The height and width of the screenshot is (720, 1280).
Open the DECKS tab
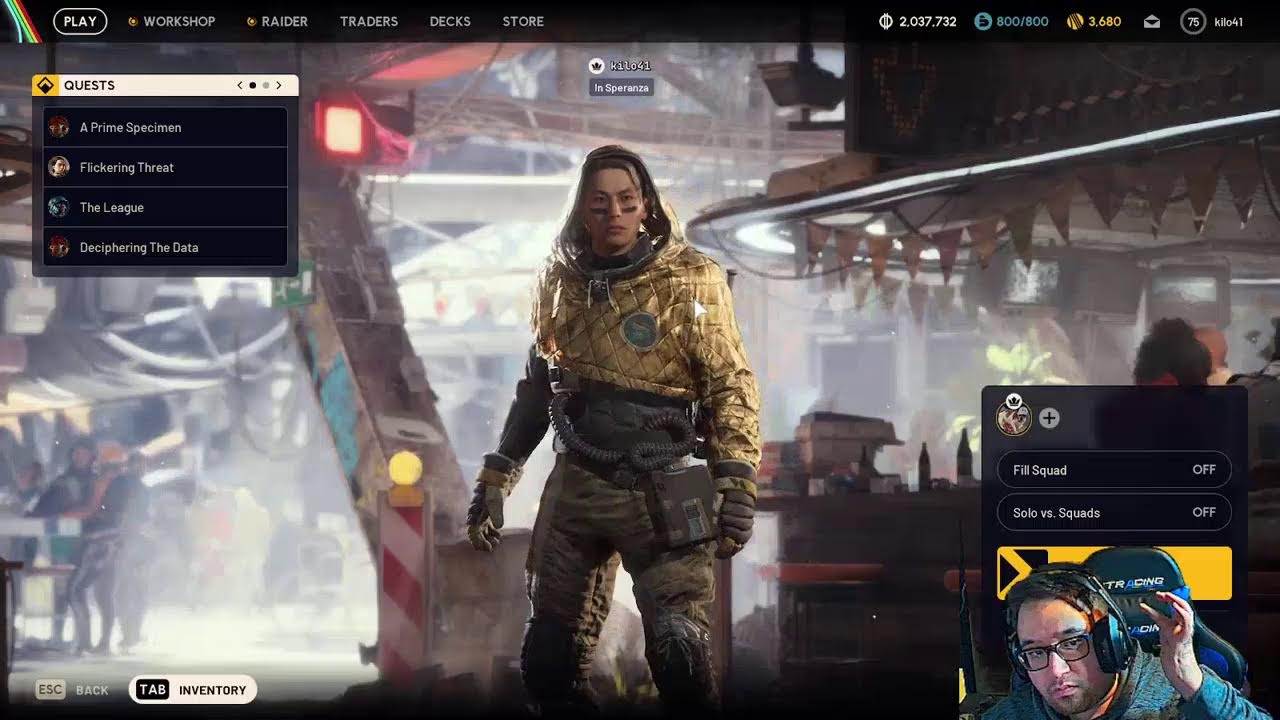(x=450, y=21)
